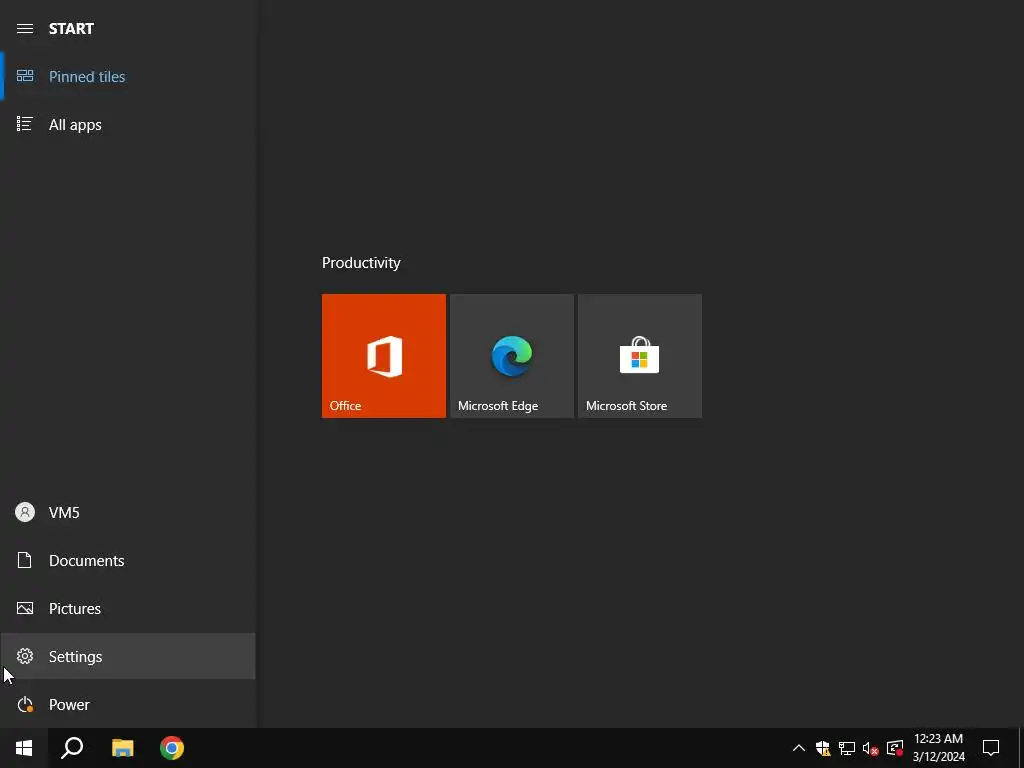Launch the Microsoft Edge tile

pyautogui.click(x=512, y=356)
